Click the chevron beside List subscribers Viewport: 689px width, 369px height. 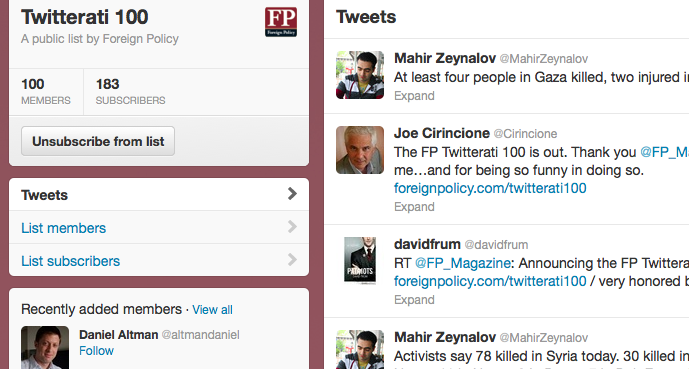[292, 260]
